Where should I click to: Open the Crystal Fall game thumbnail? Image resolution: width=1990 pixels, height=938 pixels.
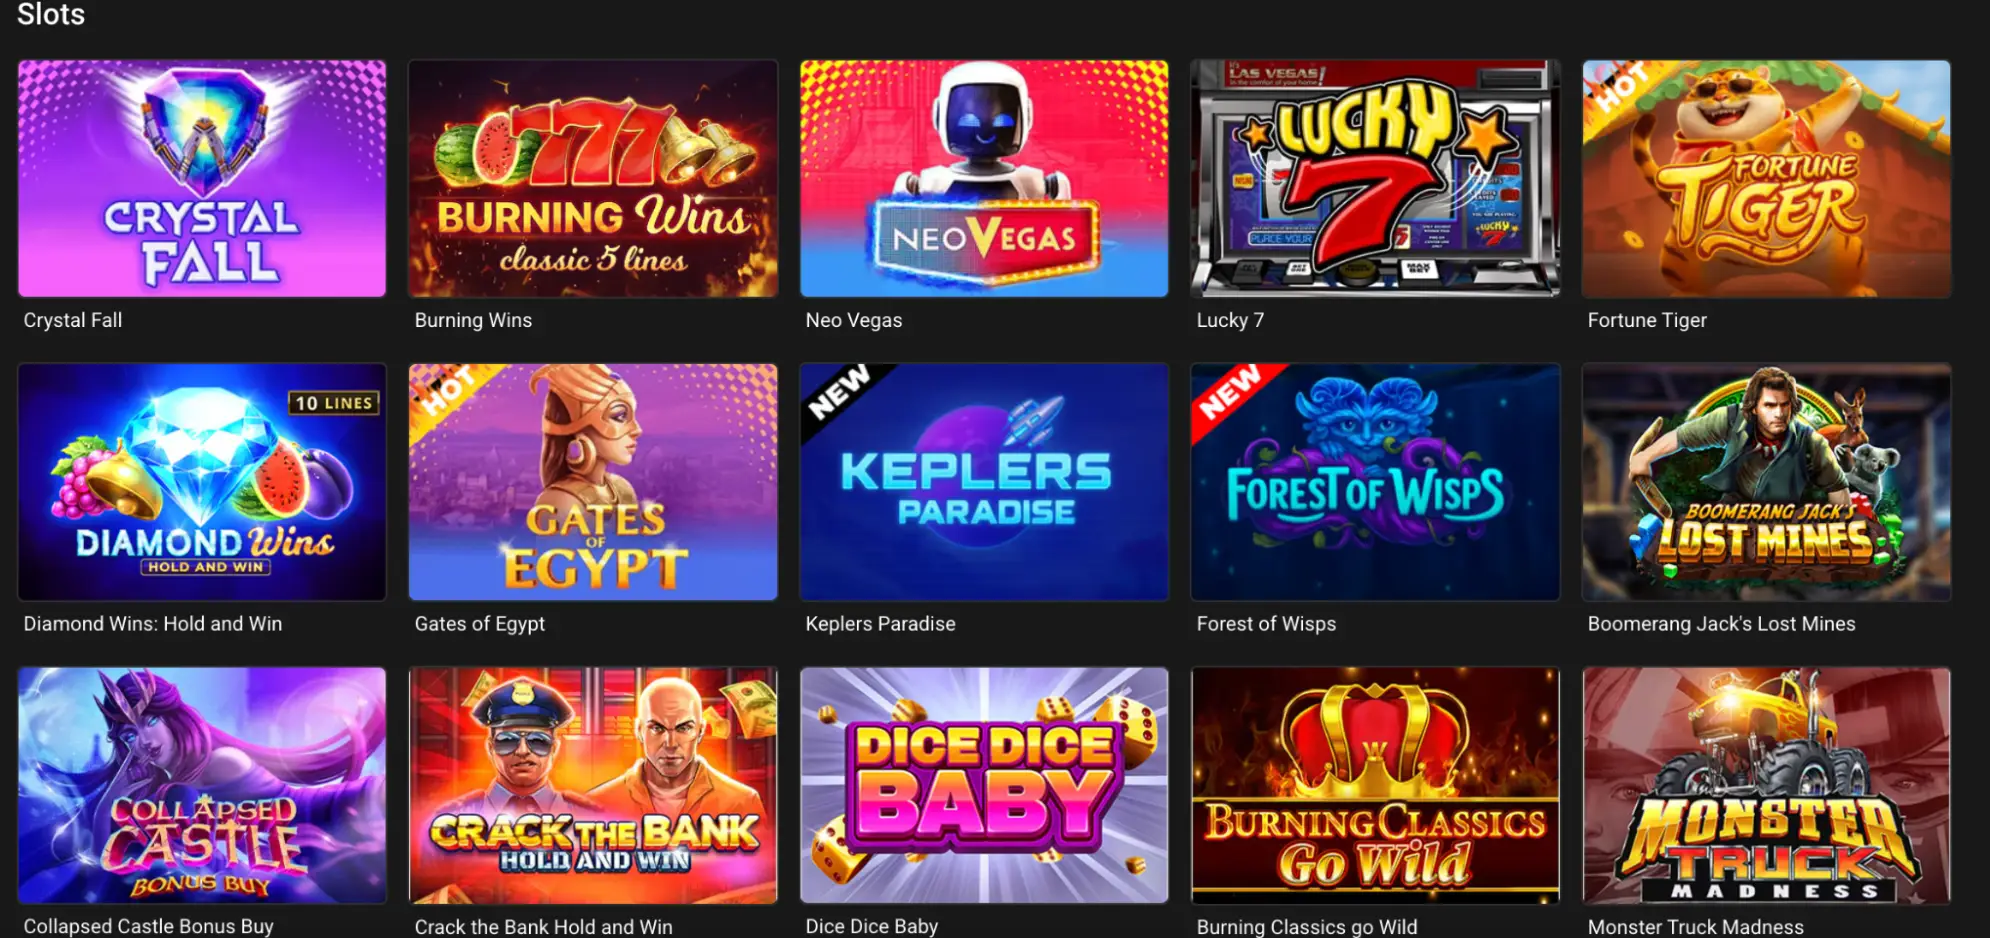tap(202, 179)
